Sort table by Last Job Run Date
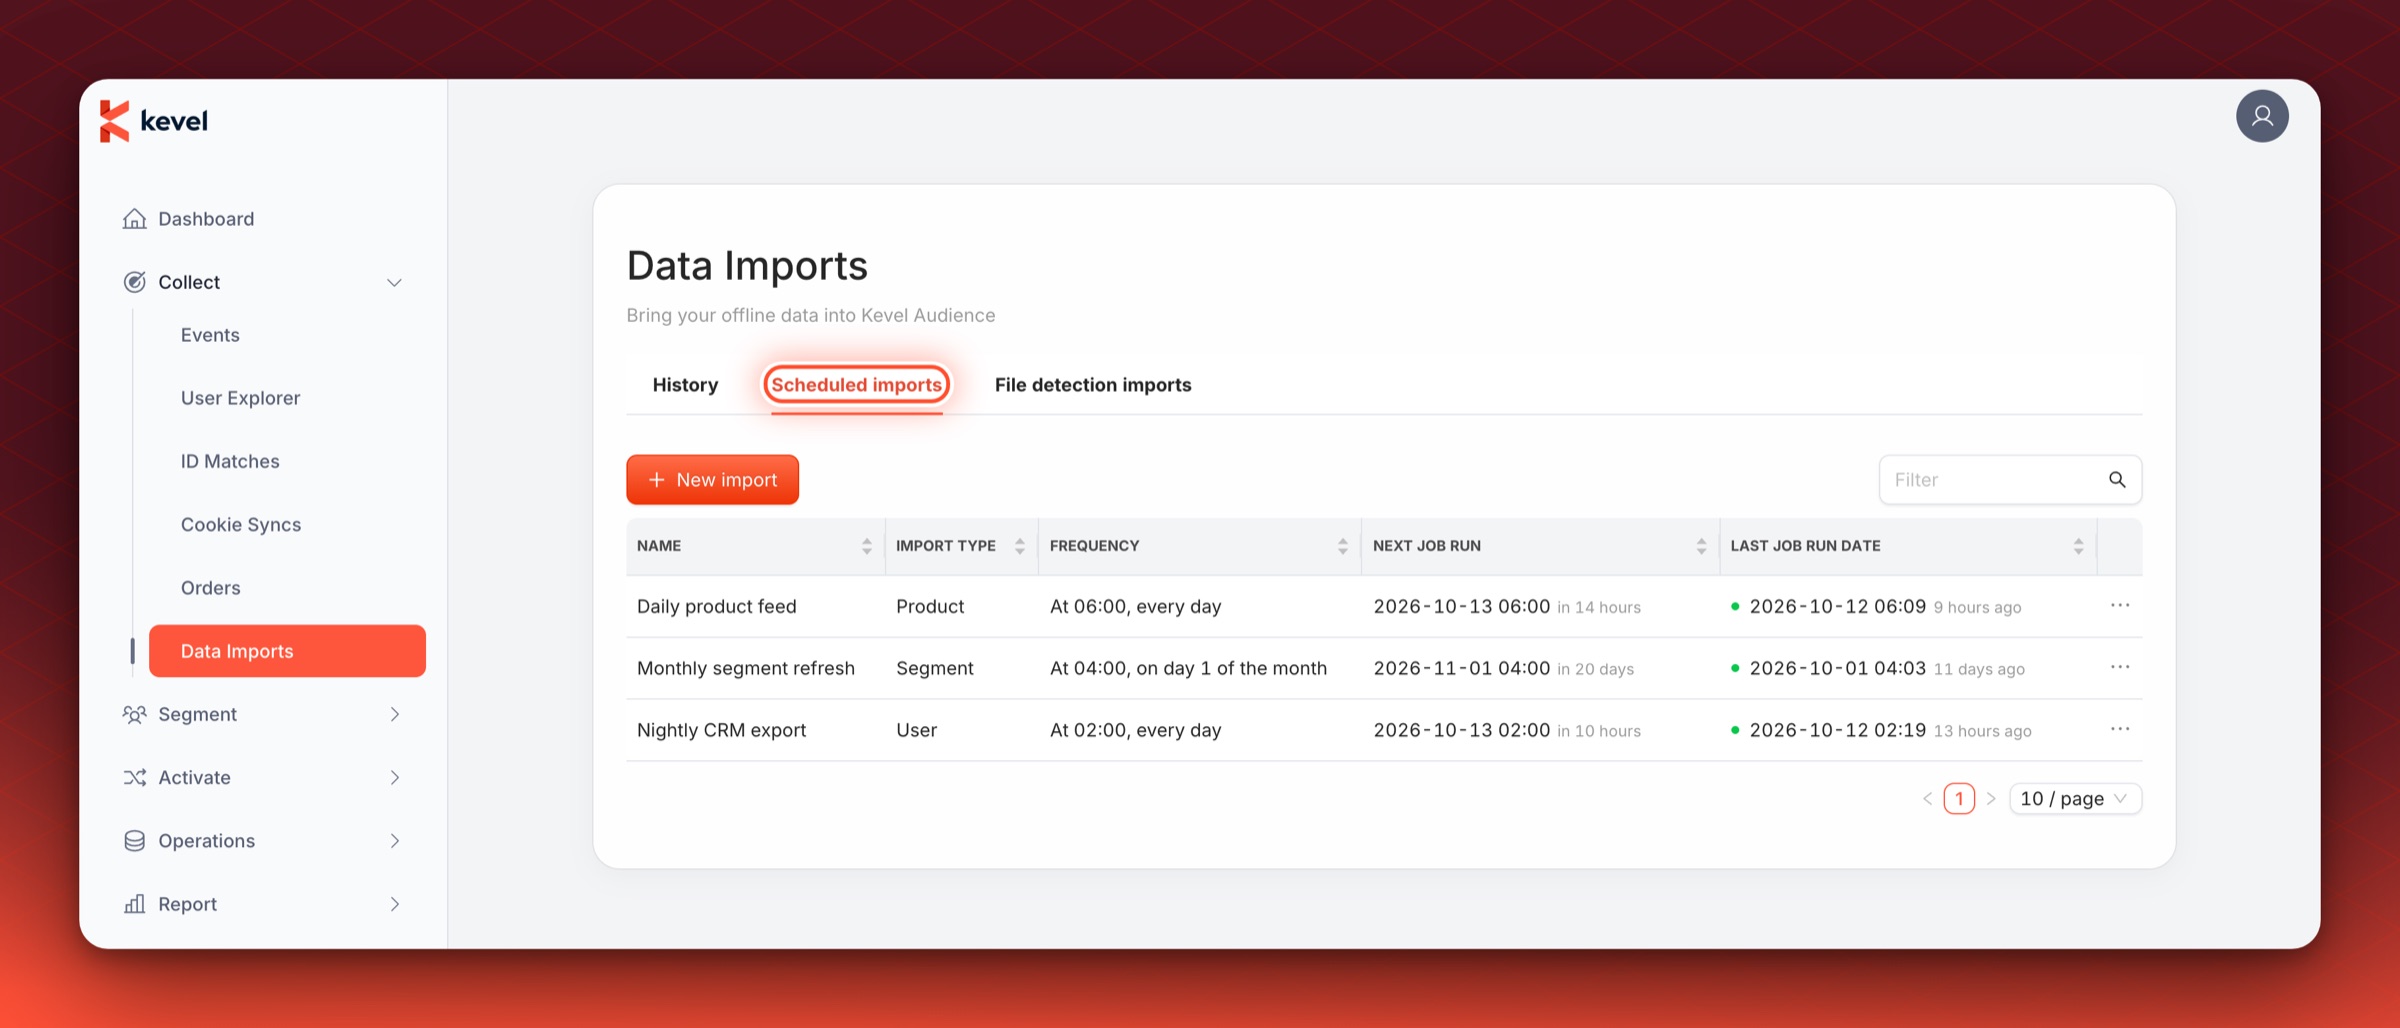Image resolution: width=2400 pixels, height=1028 pixels. coord(2078,546)
